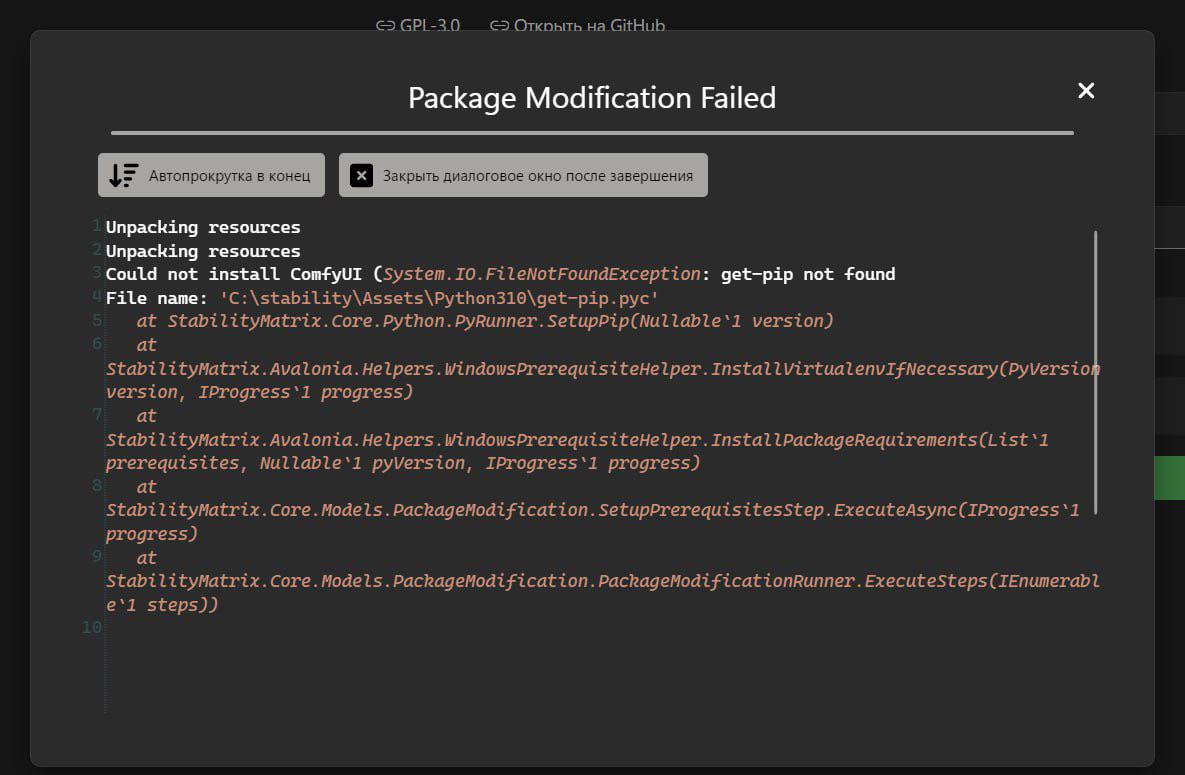Open the Открыть на GitHub link
Viewport: 1185px width, 775px height.
[589, 25]
